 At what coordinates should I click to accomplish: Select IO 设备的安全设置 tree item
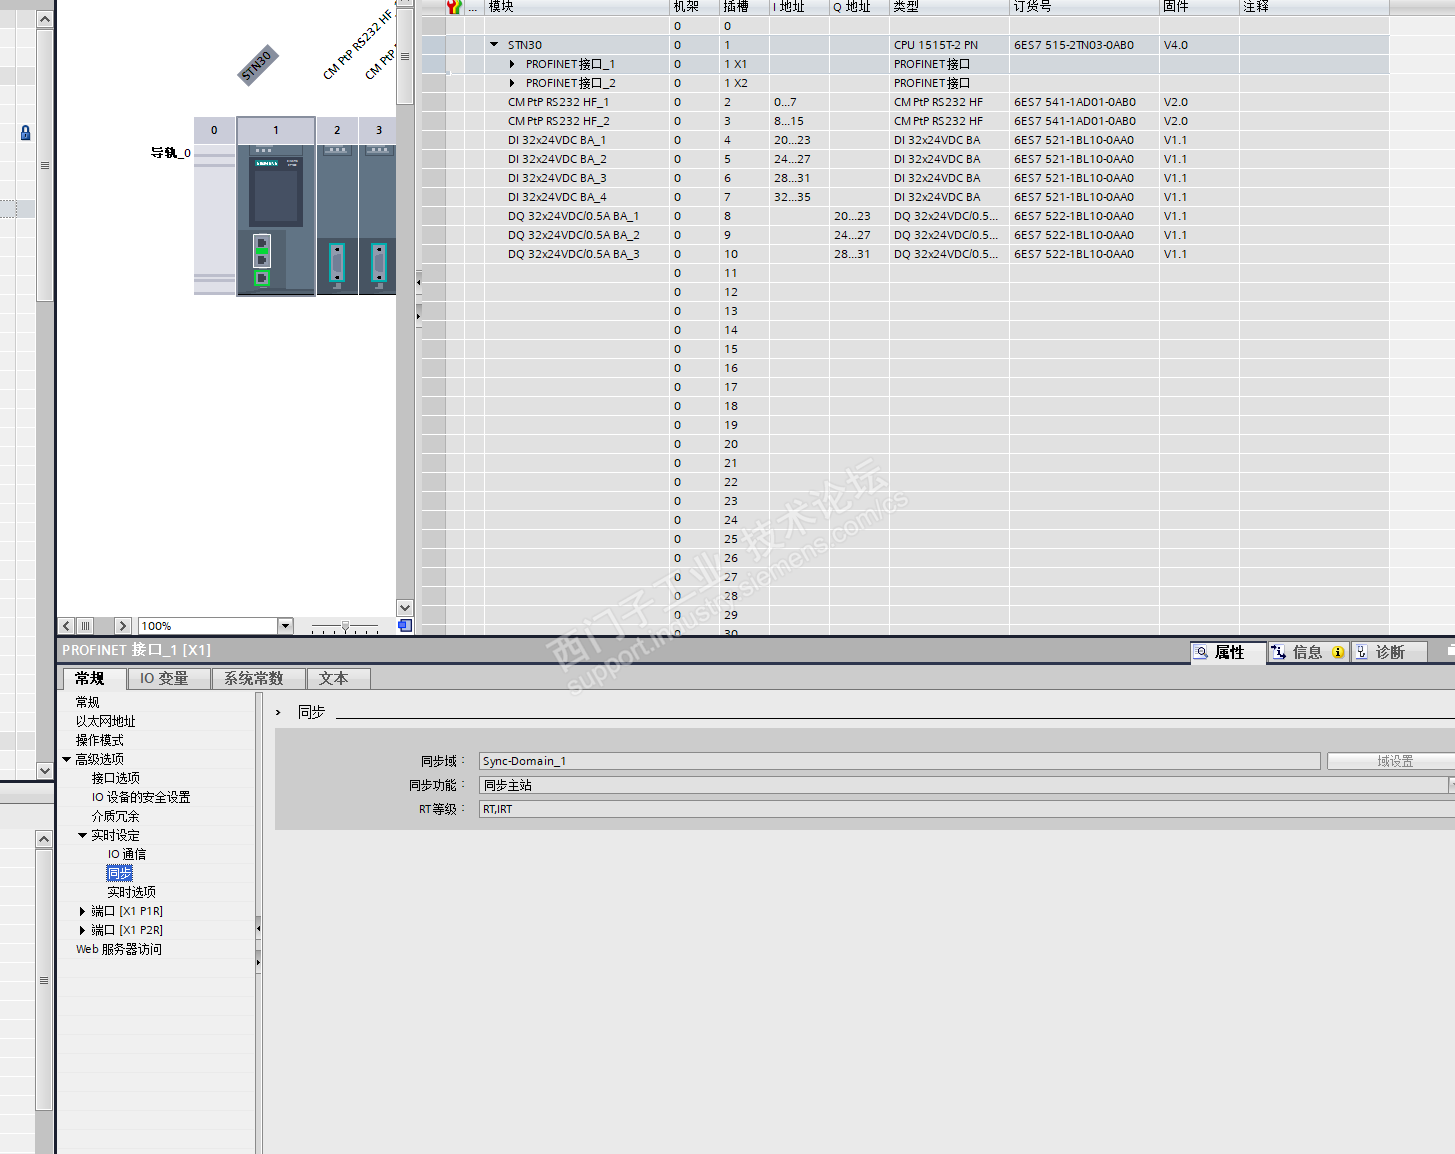pyautogui.click(x=141, y=797)
